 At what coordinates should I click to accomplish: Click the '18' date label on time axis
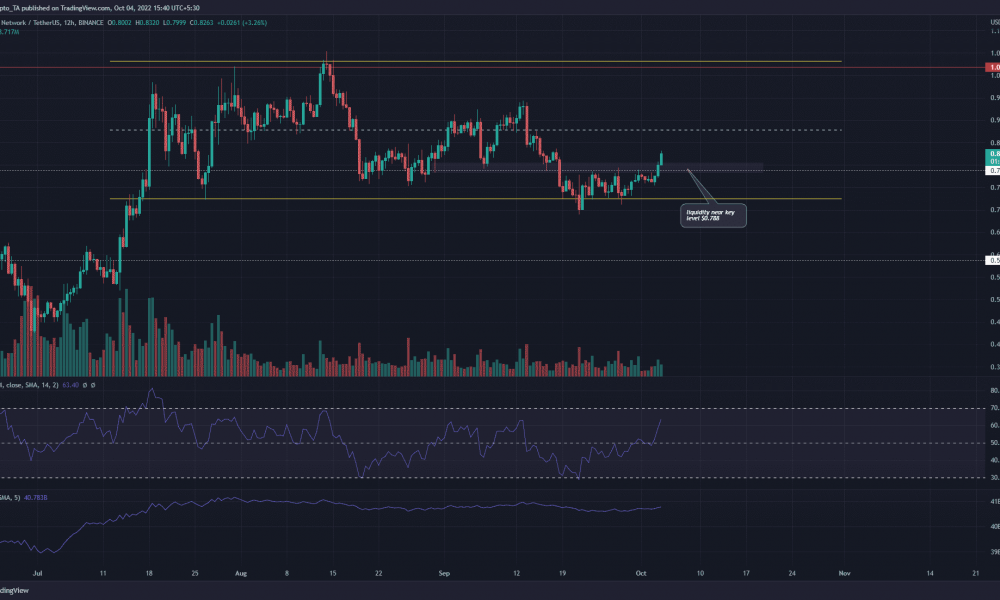click(x=149, y=573)
